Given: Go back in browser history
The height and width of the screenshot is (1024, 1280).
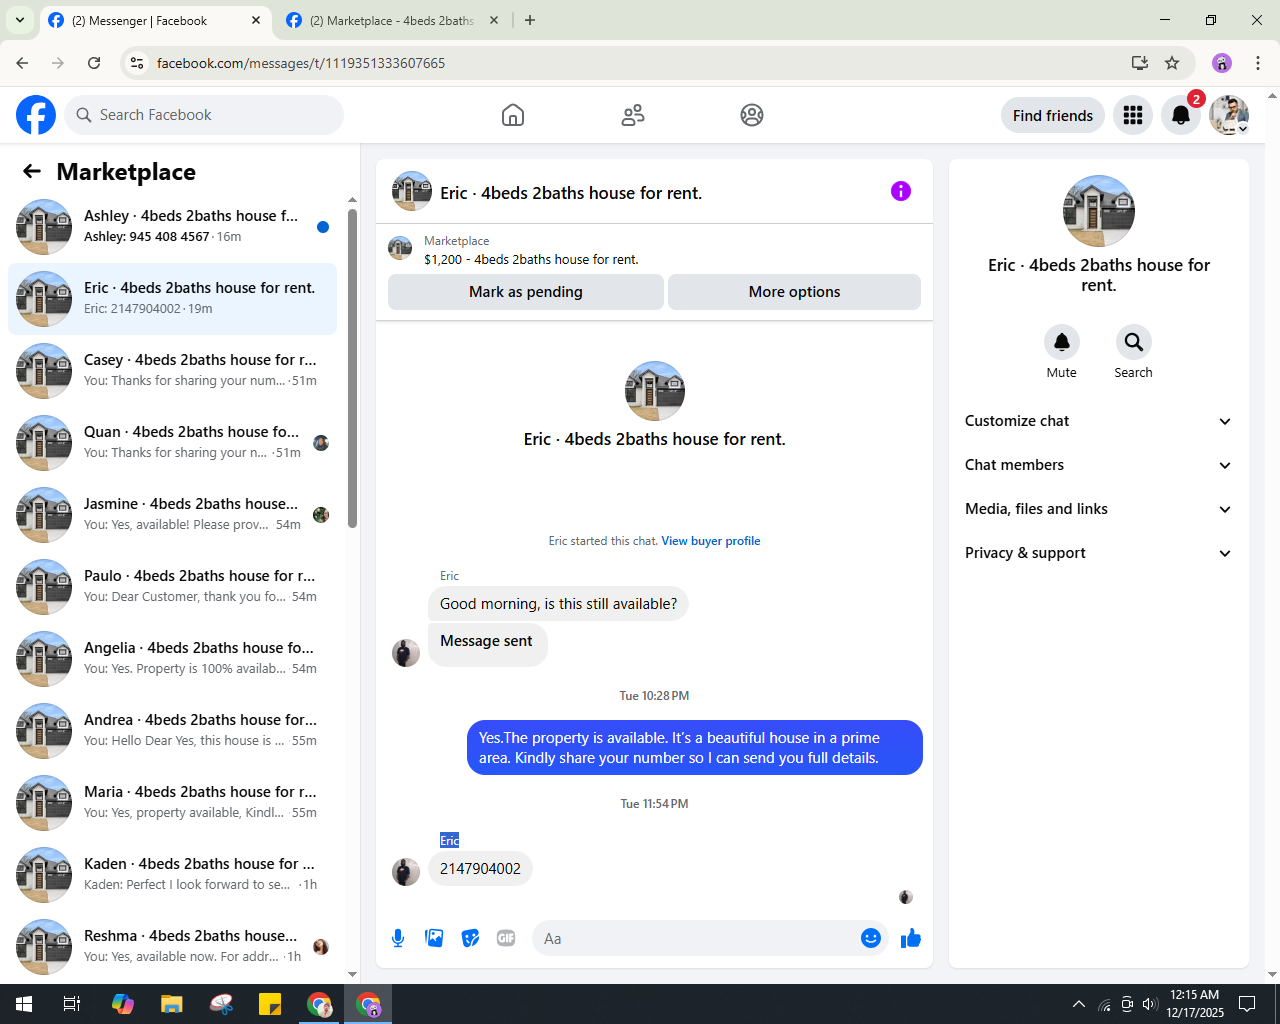Looking at the screenshot, I should (x=22, y=63).
